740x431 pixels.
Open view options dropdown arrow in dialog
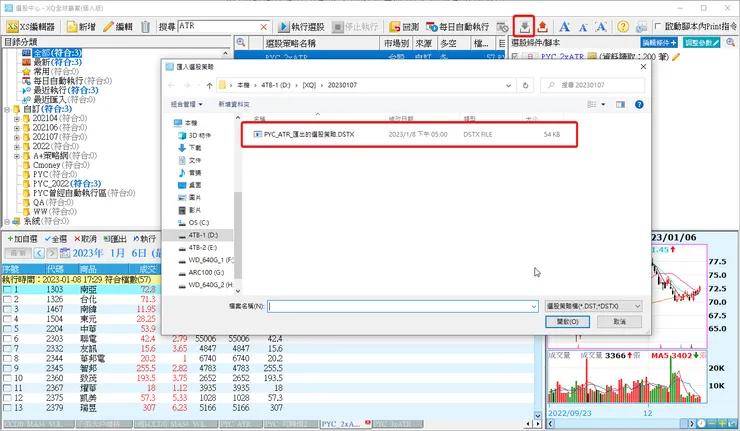click(603, 104)
